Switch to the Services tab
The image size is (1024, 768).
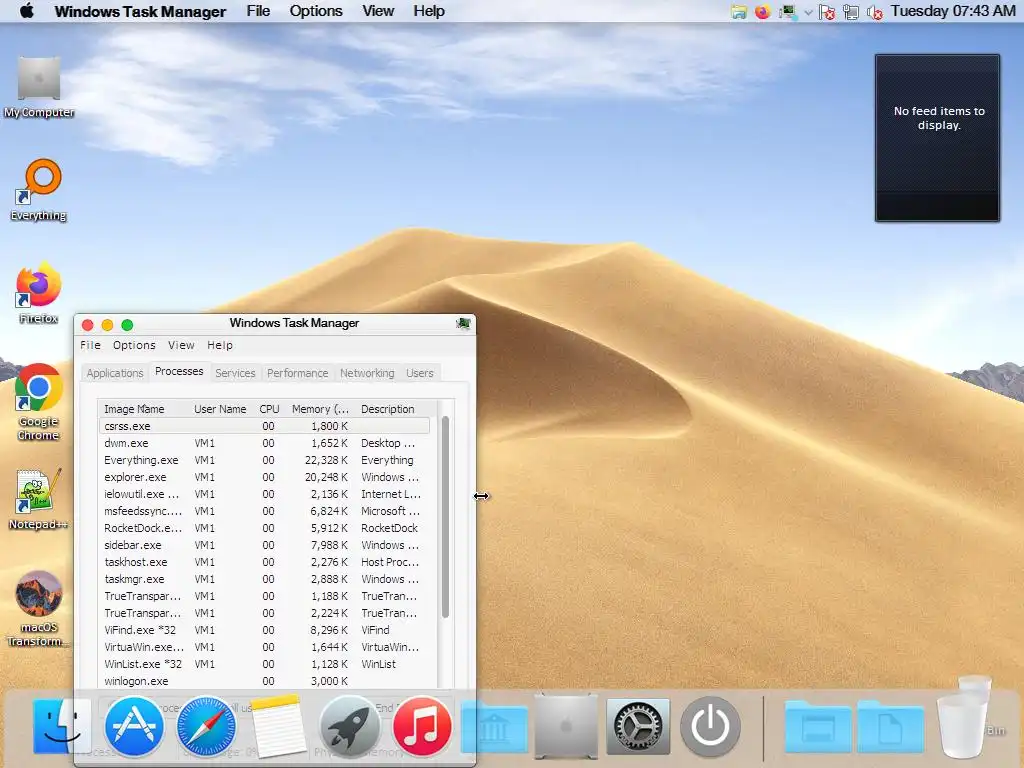click(235, 373)
